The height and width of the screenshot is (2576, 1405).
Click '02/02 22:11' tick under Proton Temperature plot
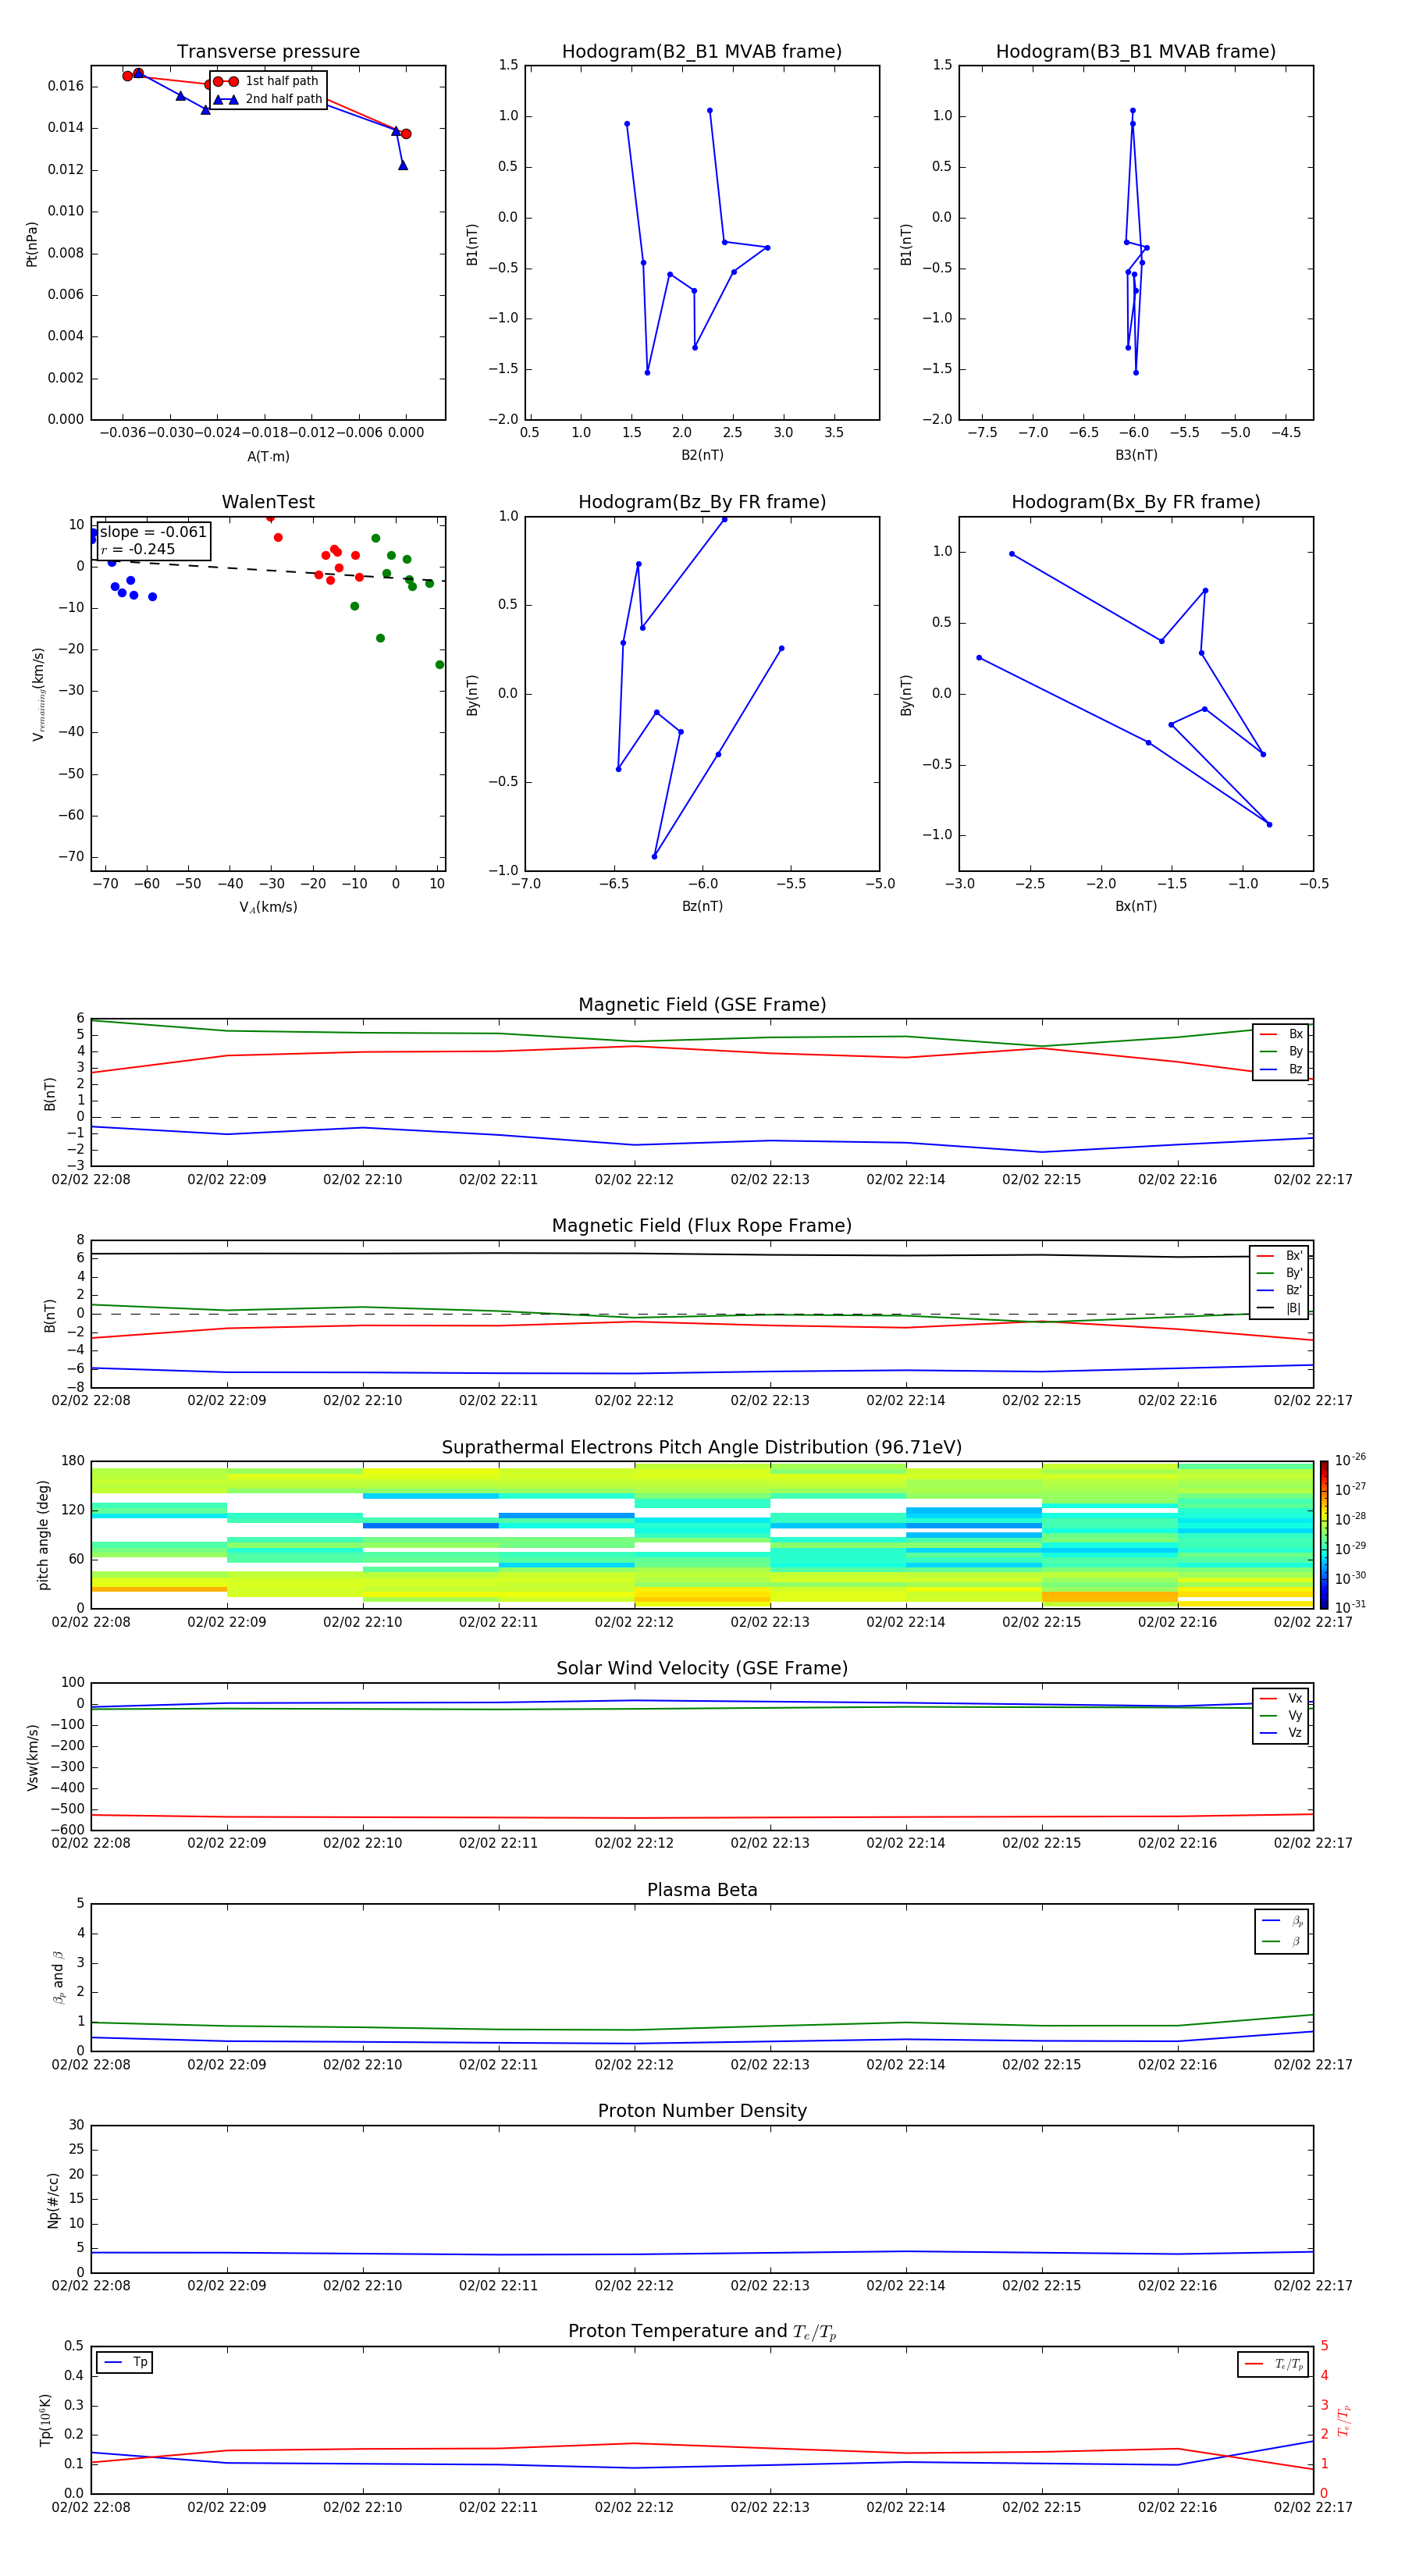point(498,2508)
